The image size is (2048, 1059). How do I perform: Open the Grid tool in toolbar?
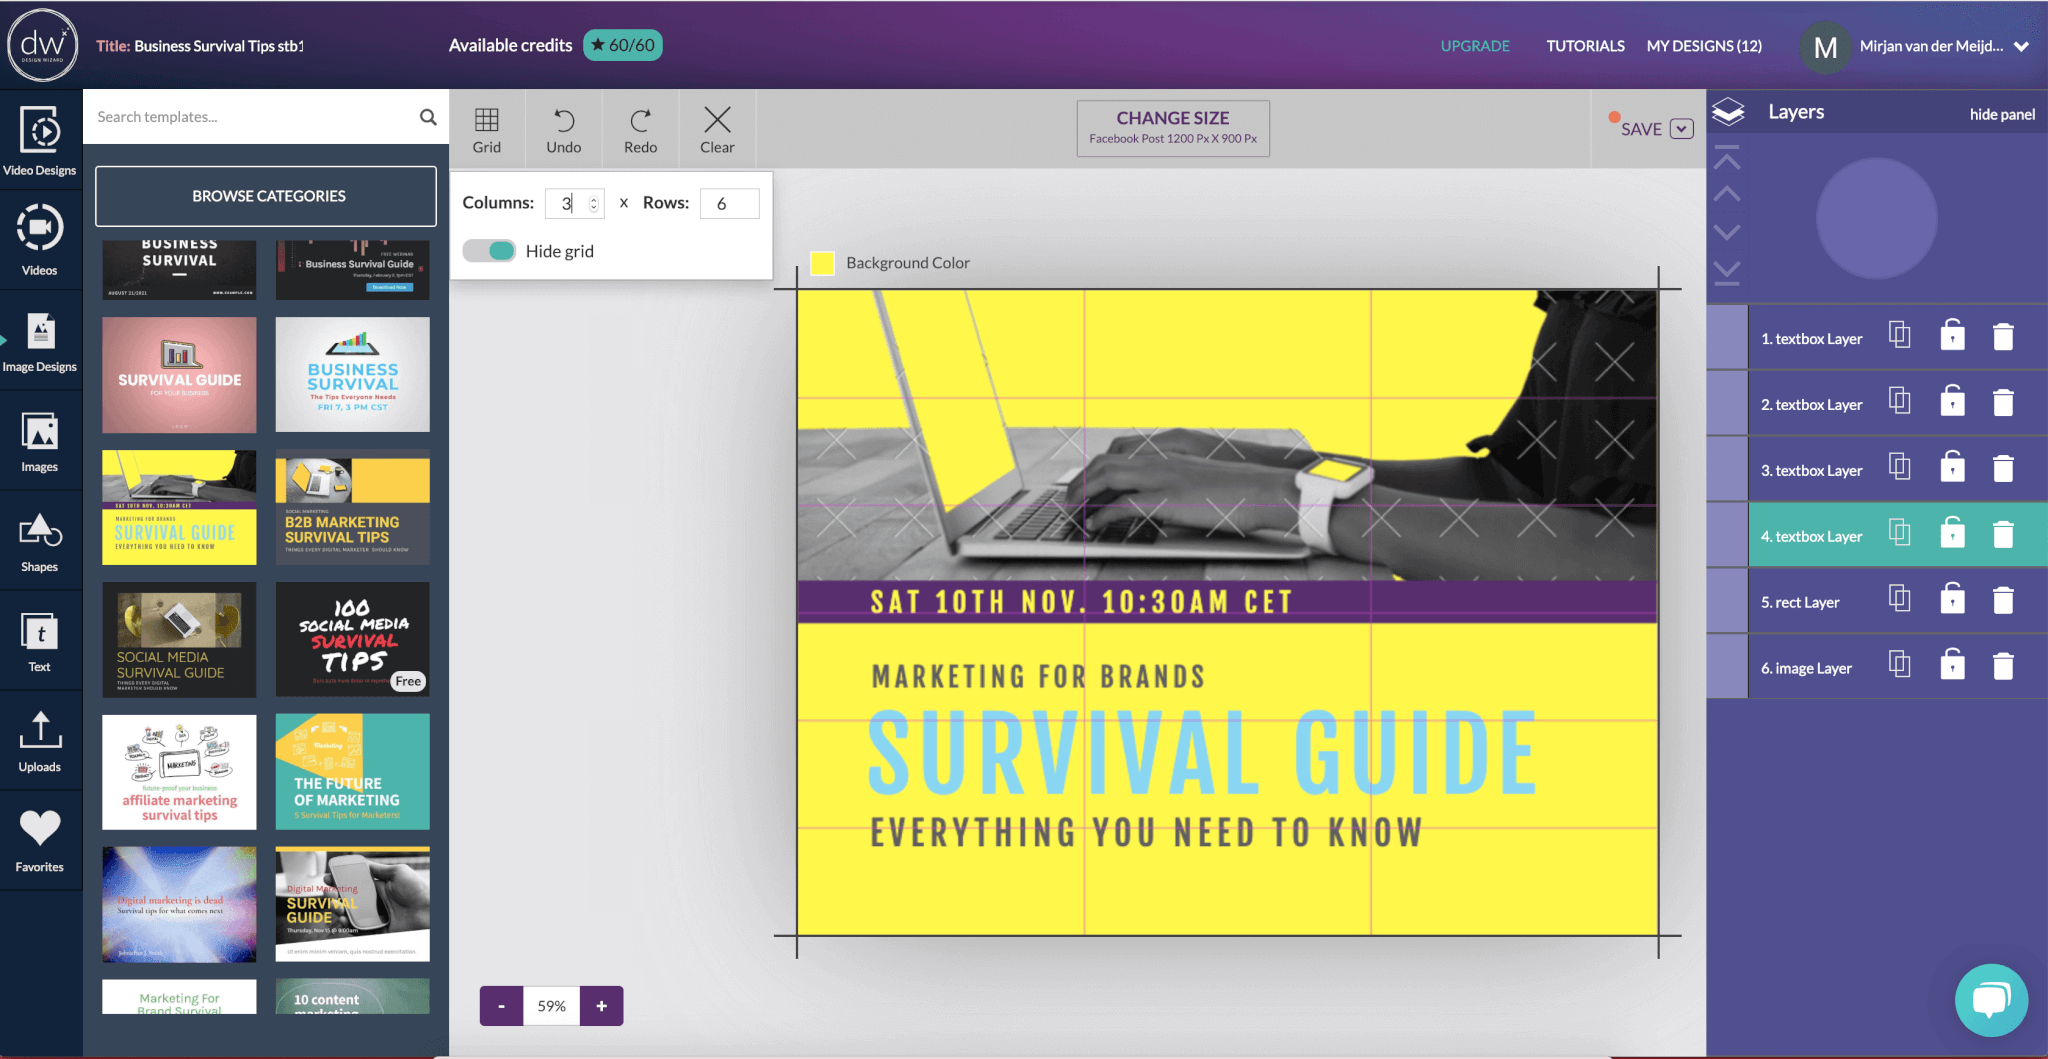point(487,130)
